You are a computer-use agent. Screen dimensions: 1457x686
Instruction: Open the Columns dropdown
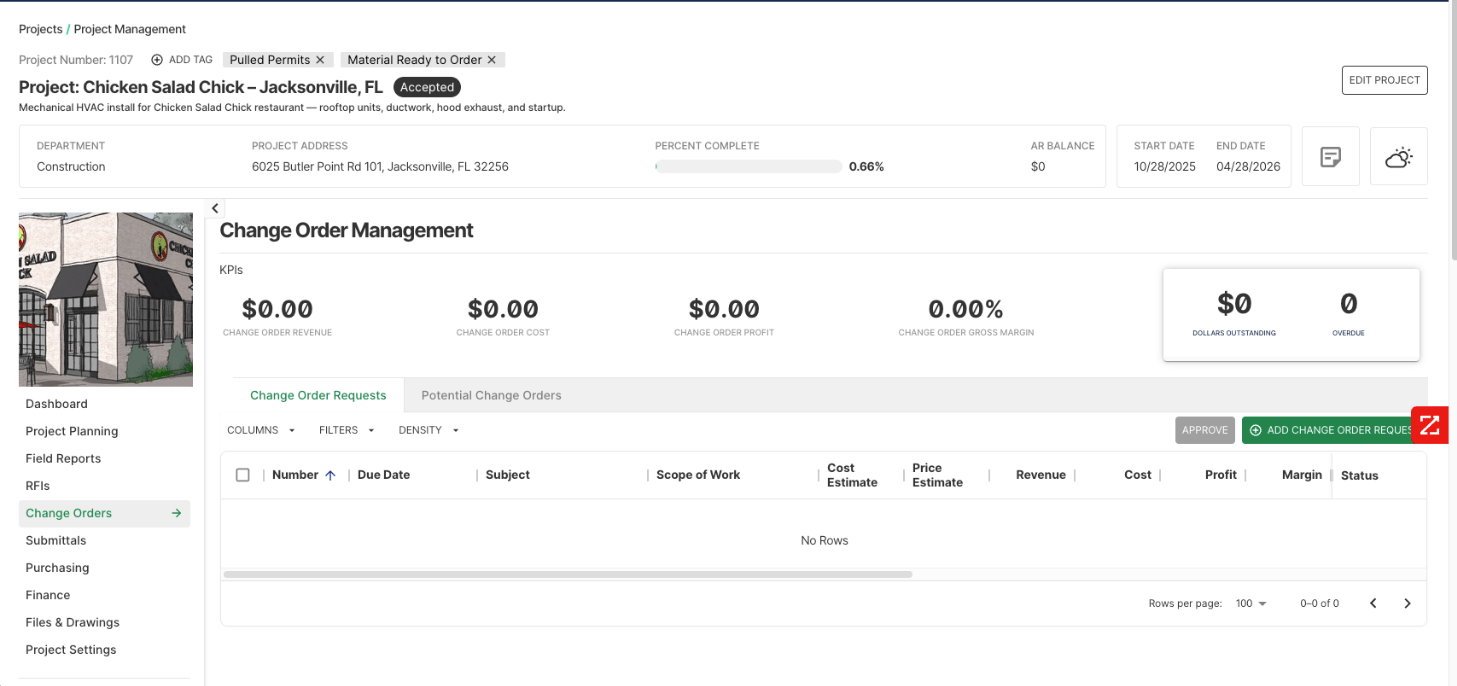[x=261, y=430]
